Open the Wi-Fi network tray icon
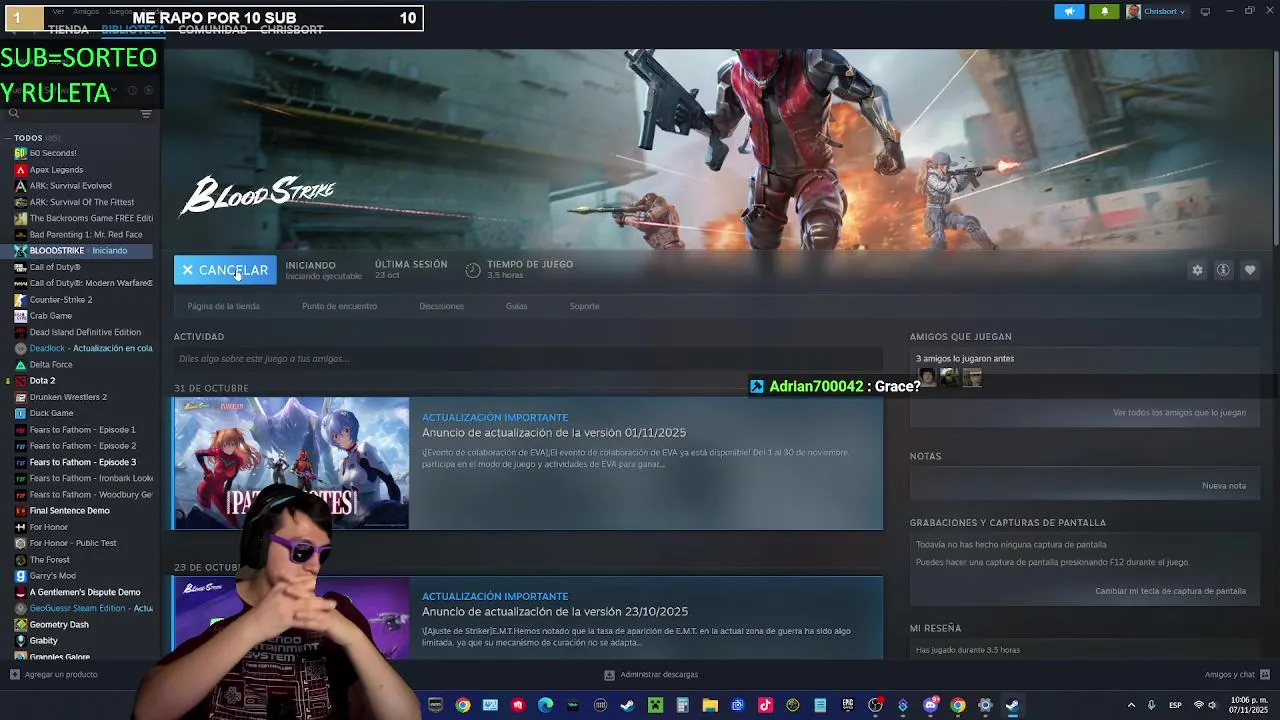Image resolution: width=1280 pixels, height=720 pixels. point(1199,705)
